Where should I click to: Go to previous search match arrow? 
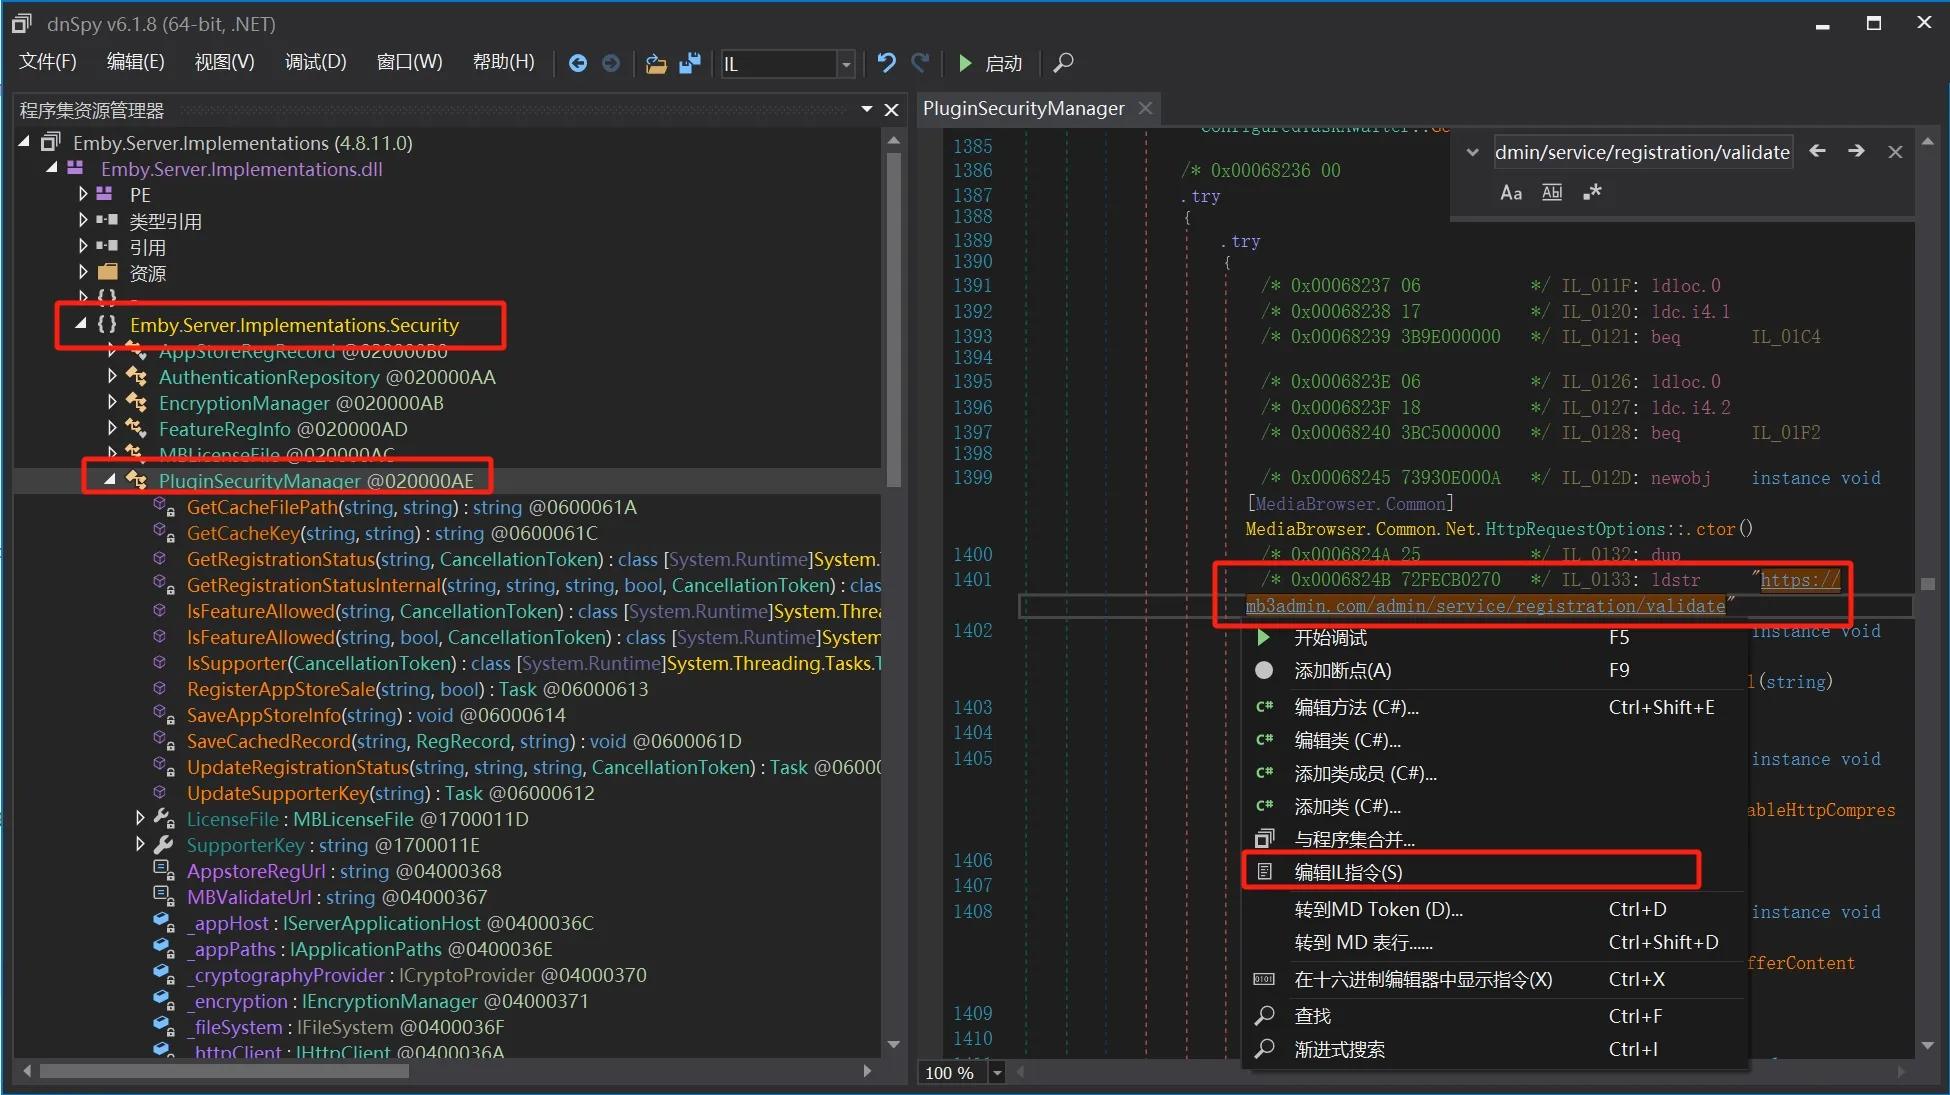point(1818,151)
